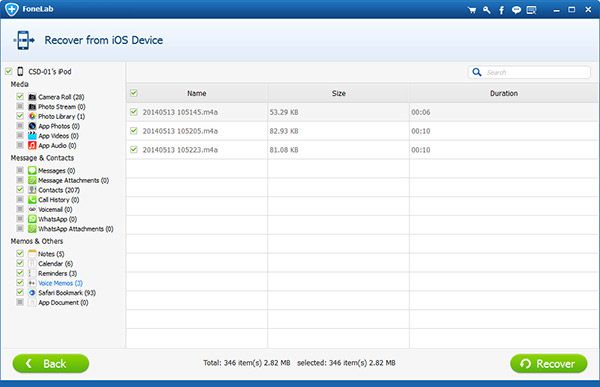Click the Recover button
600x387 pixels.
[549, 363]
